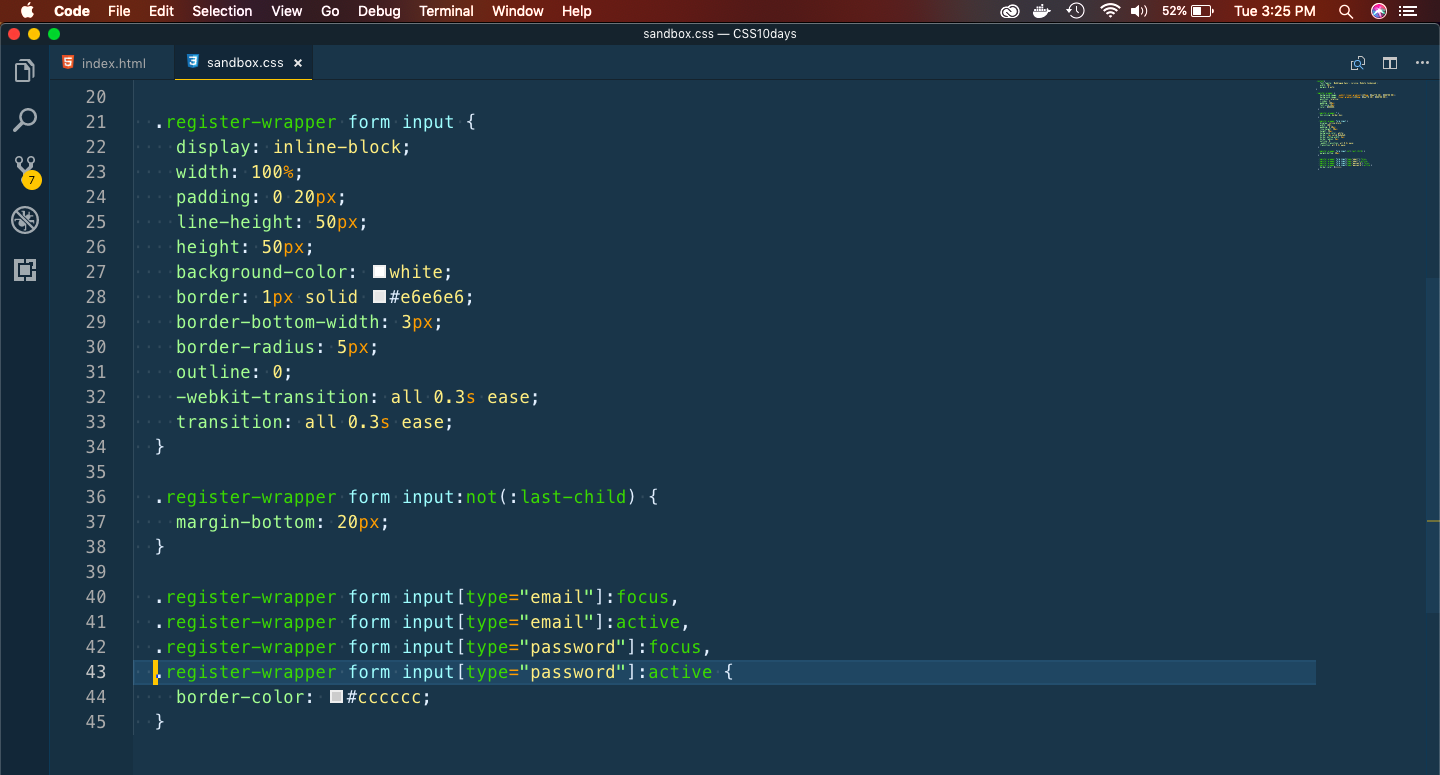Open the Debug view in the activity bar

click(25, 220)
